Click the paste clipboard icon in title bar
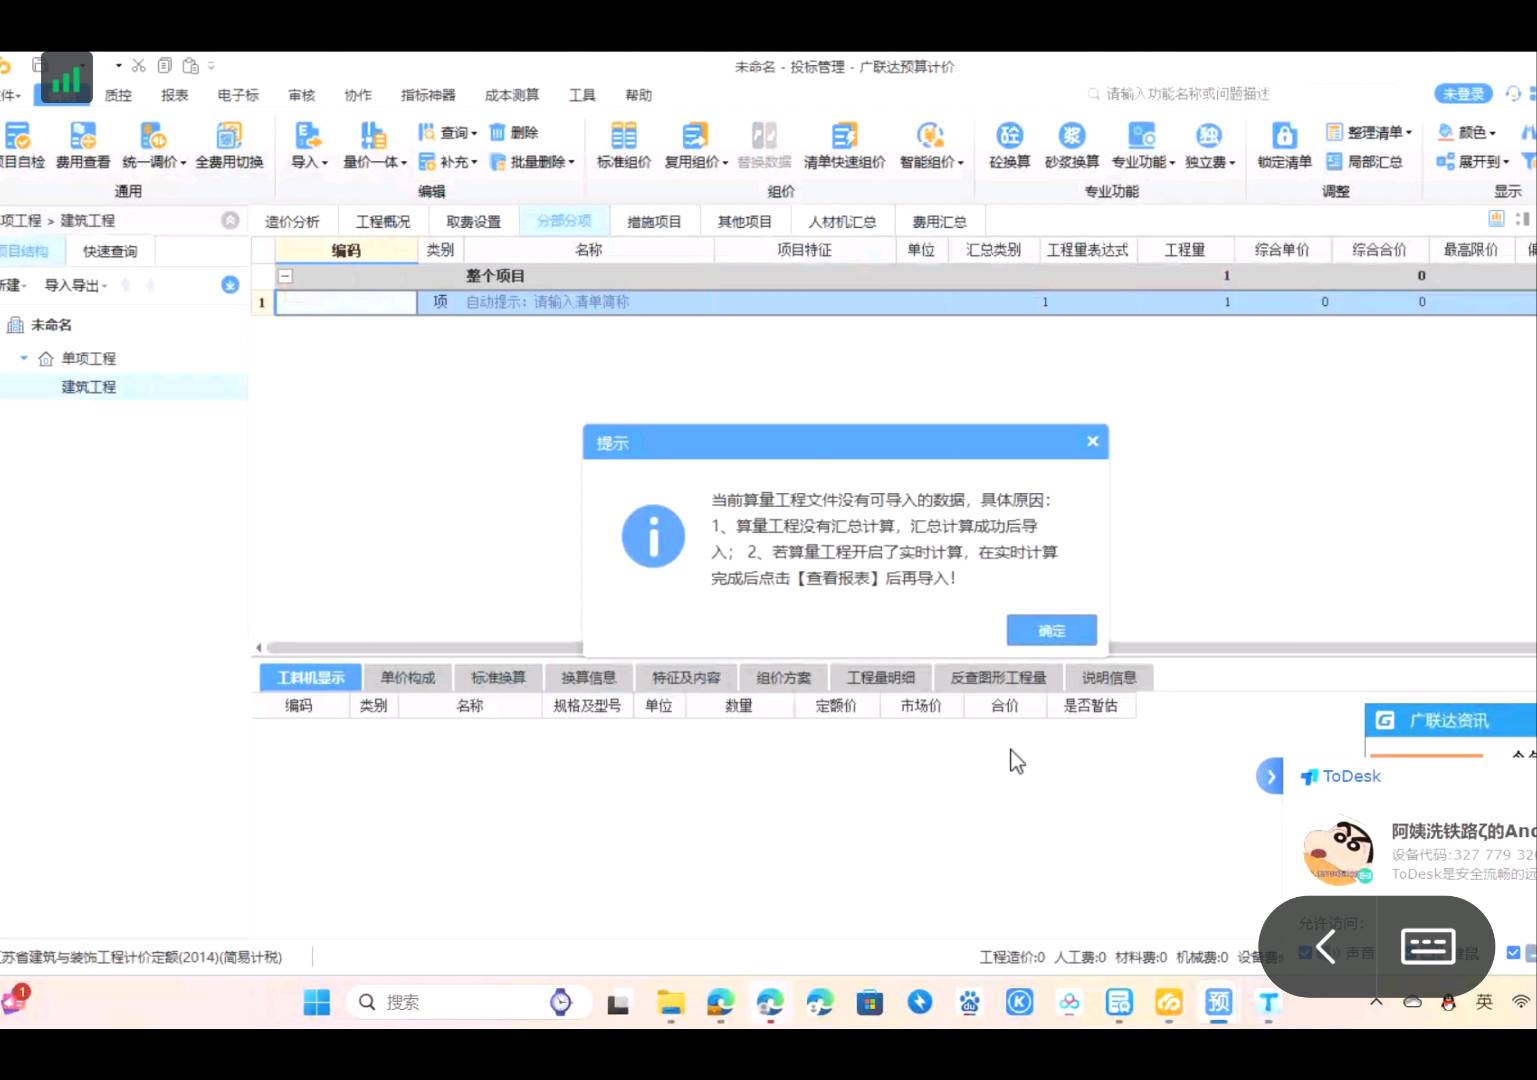The image size is (1537, 1080). coord(190,66)
